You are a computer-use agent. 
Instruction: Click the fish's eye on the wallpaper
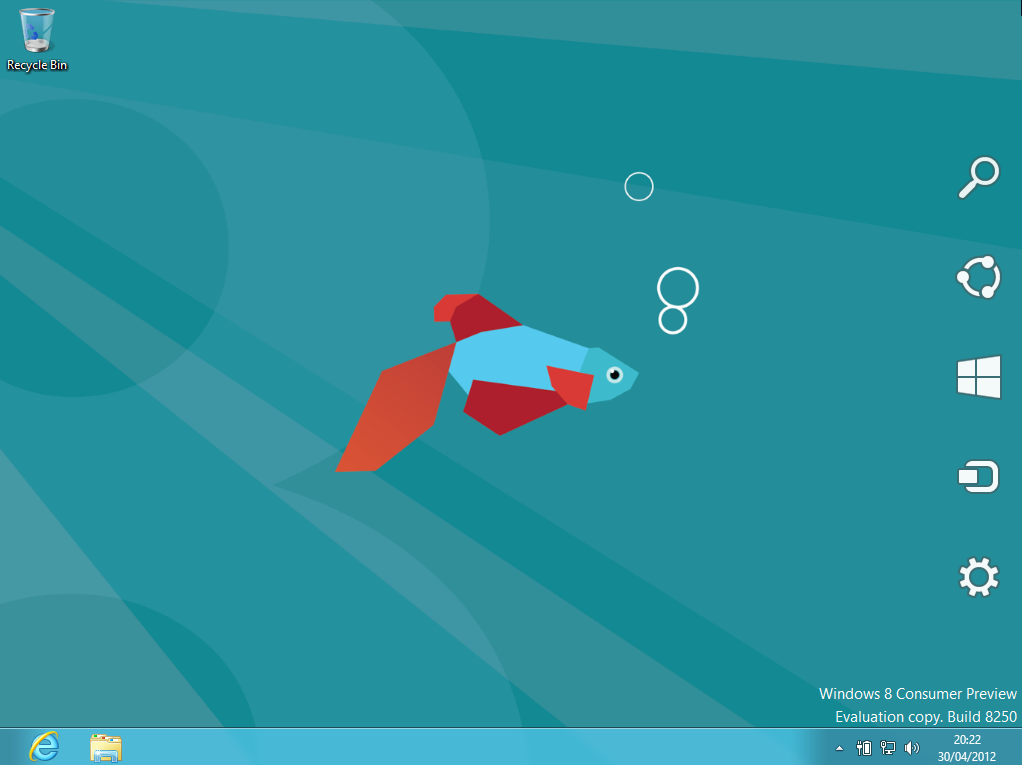(614, 375)
